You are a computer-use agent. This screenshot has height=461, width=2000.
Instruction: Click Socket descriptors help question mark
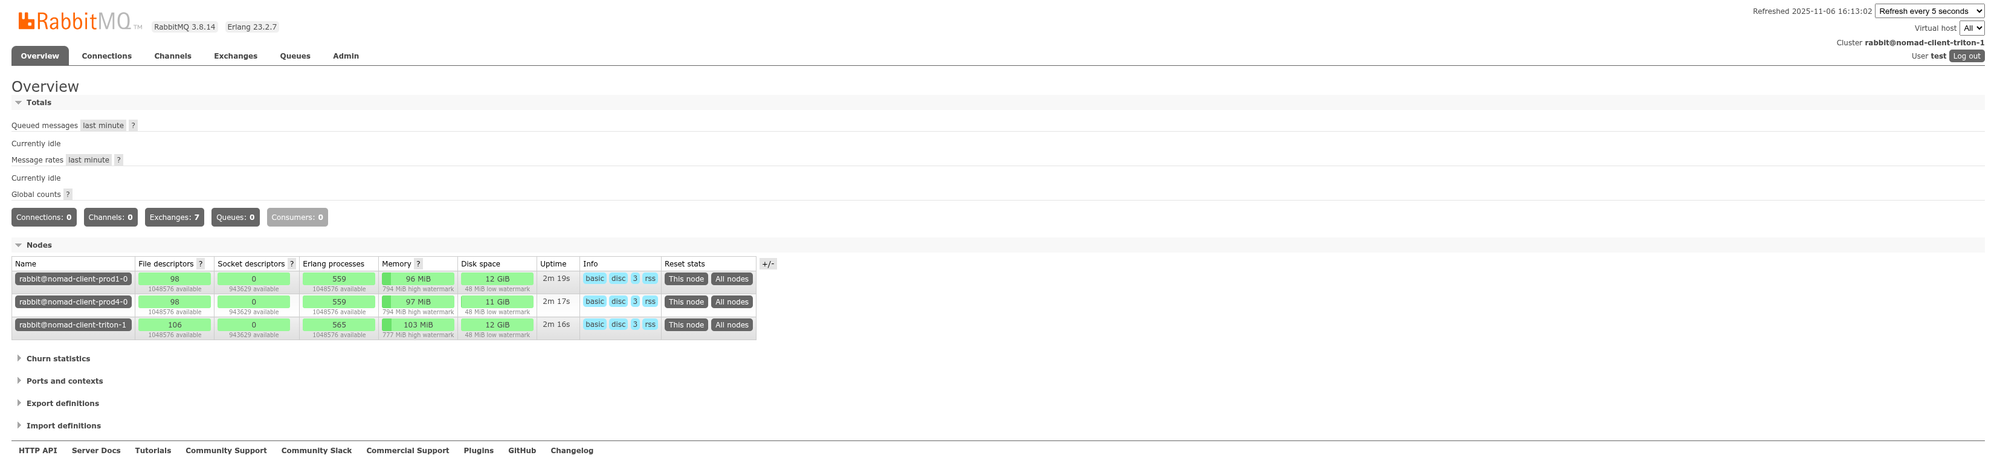291,264
